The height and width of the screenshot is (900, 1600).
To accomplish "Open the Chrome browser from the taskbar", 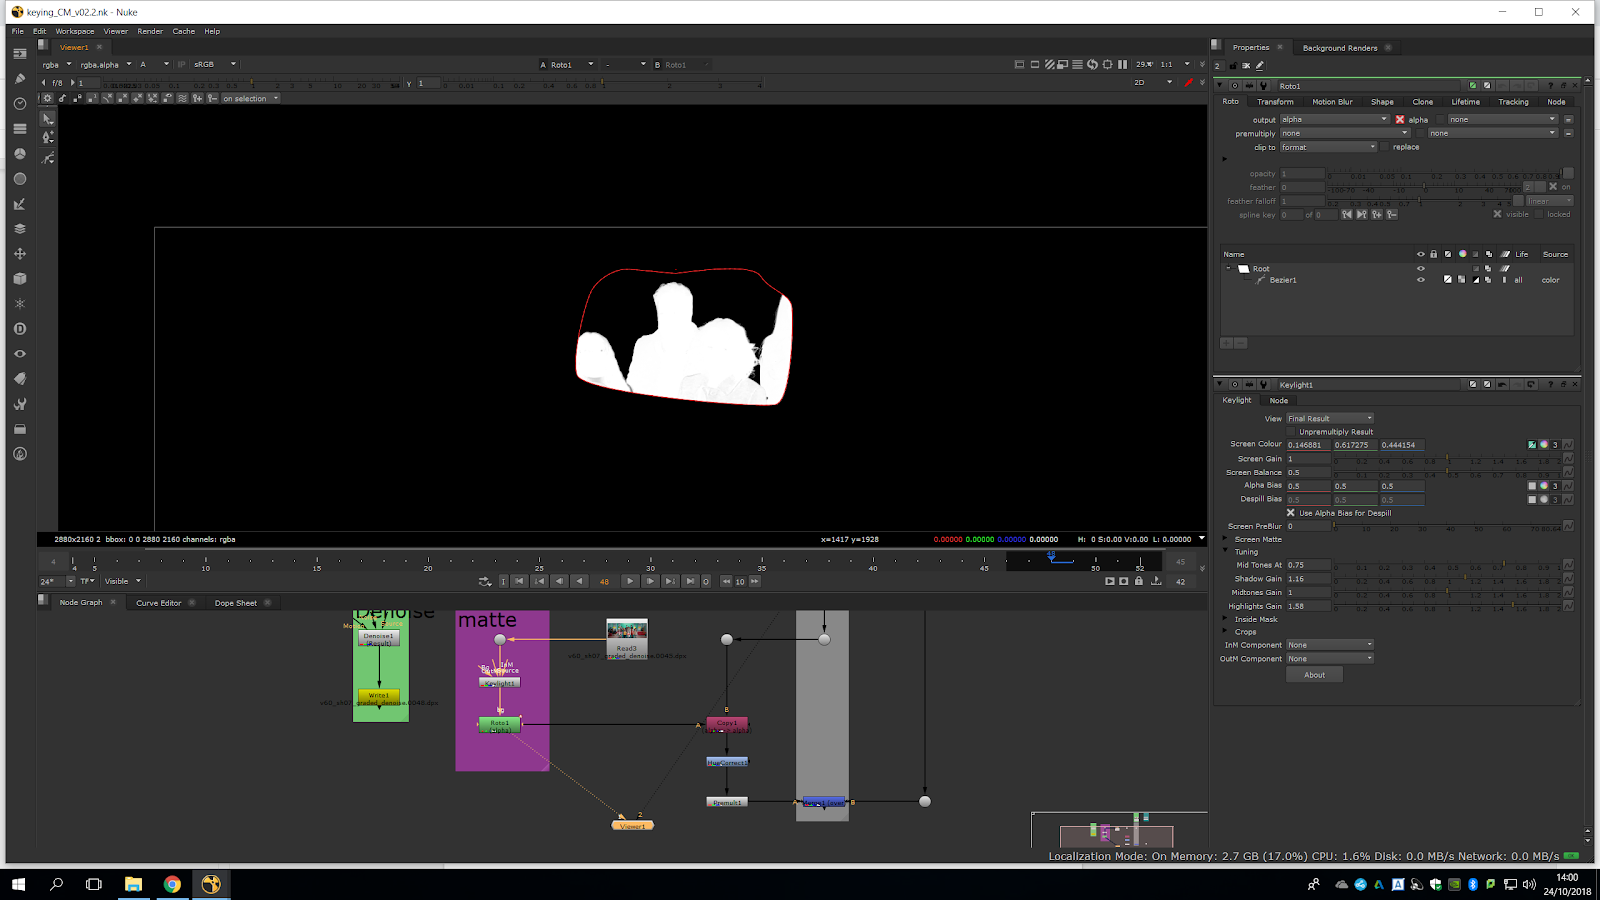I will tap(172, 884).
